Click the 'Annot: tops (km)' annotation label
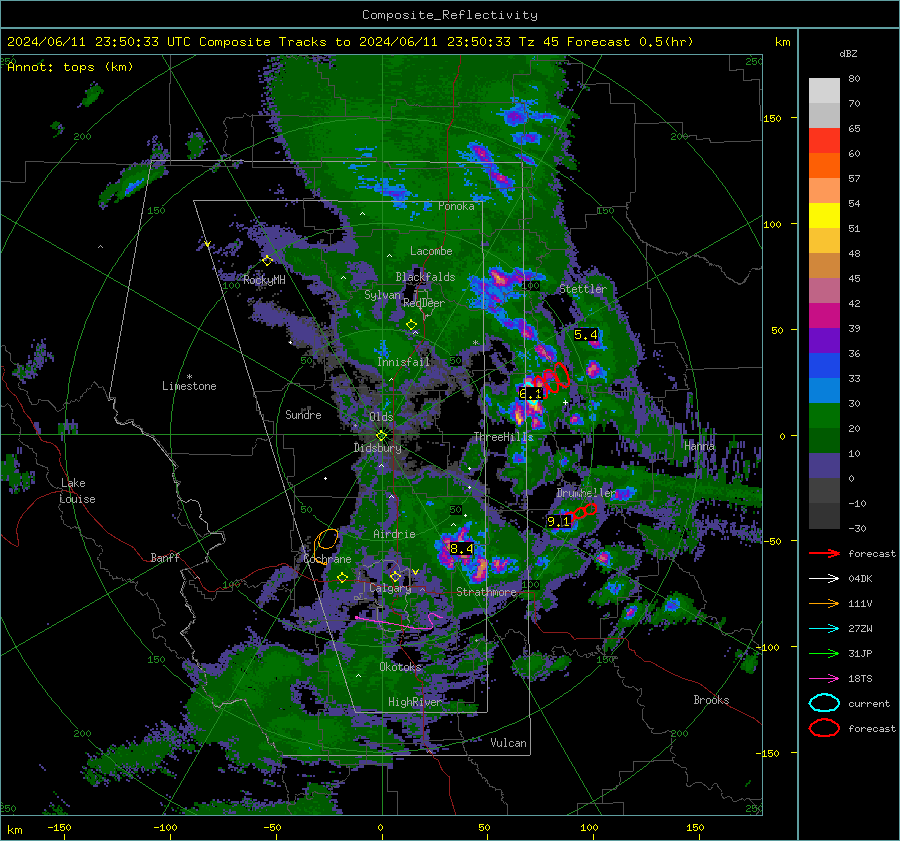The height and width of the screenshot is (841, 900). pyautogui.click(x=70, y=67)
